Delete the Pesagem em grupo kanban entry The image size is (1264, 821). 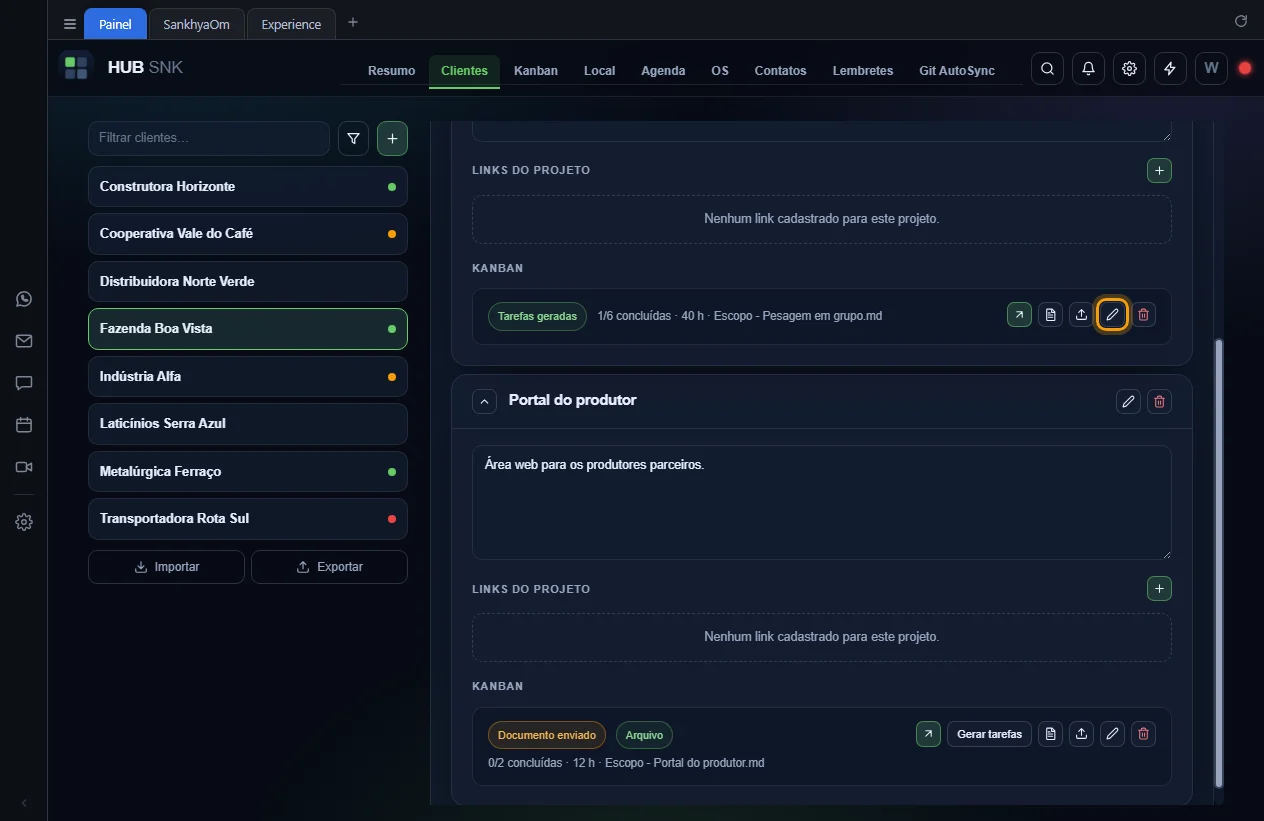point(1144,315)
